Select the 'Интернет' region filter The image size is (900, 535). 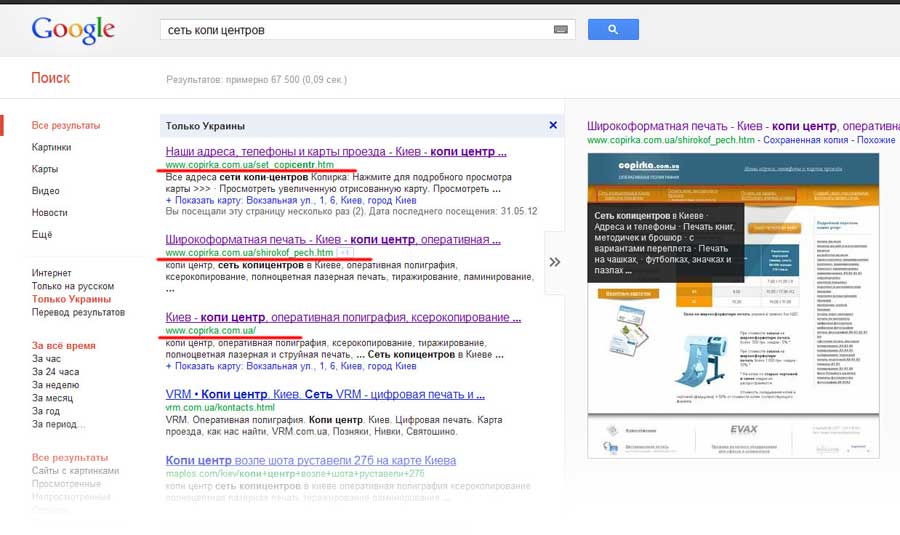(x=52, y=273)
